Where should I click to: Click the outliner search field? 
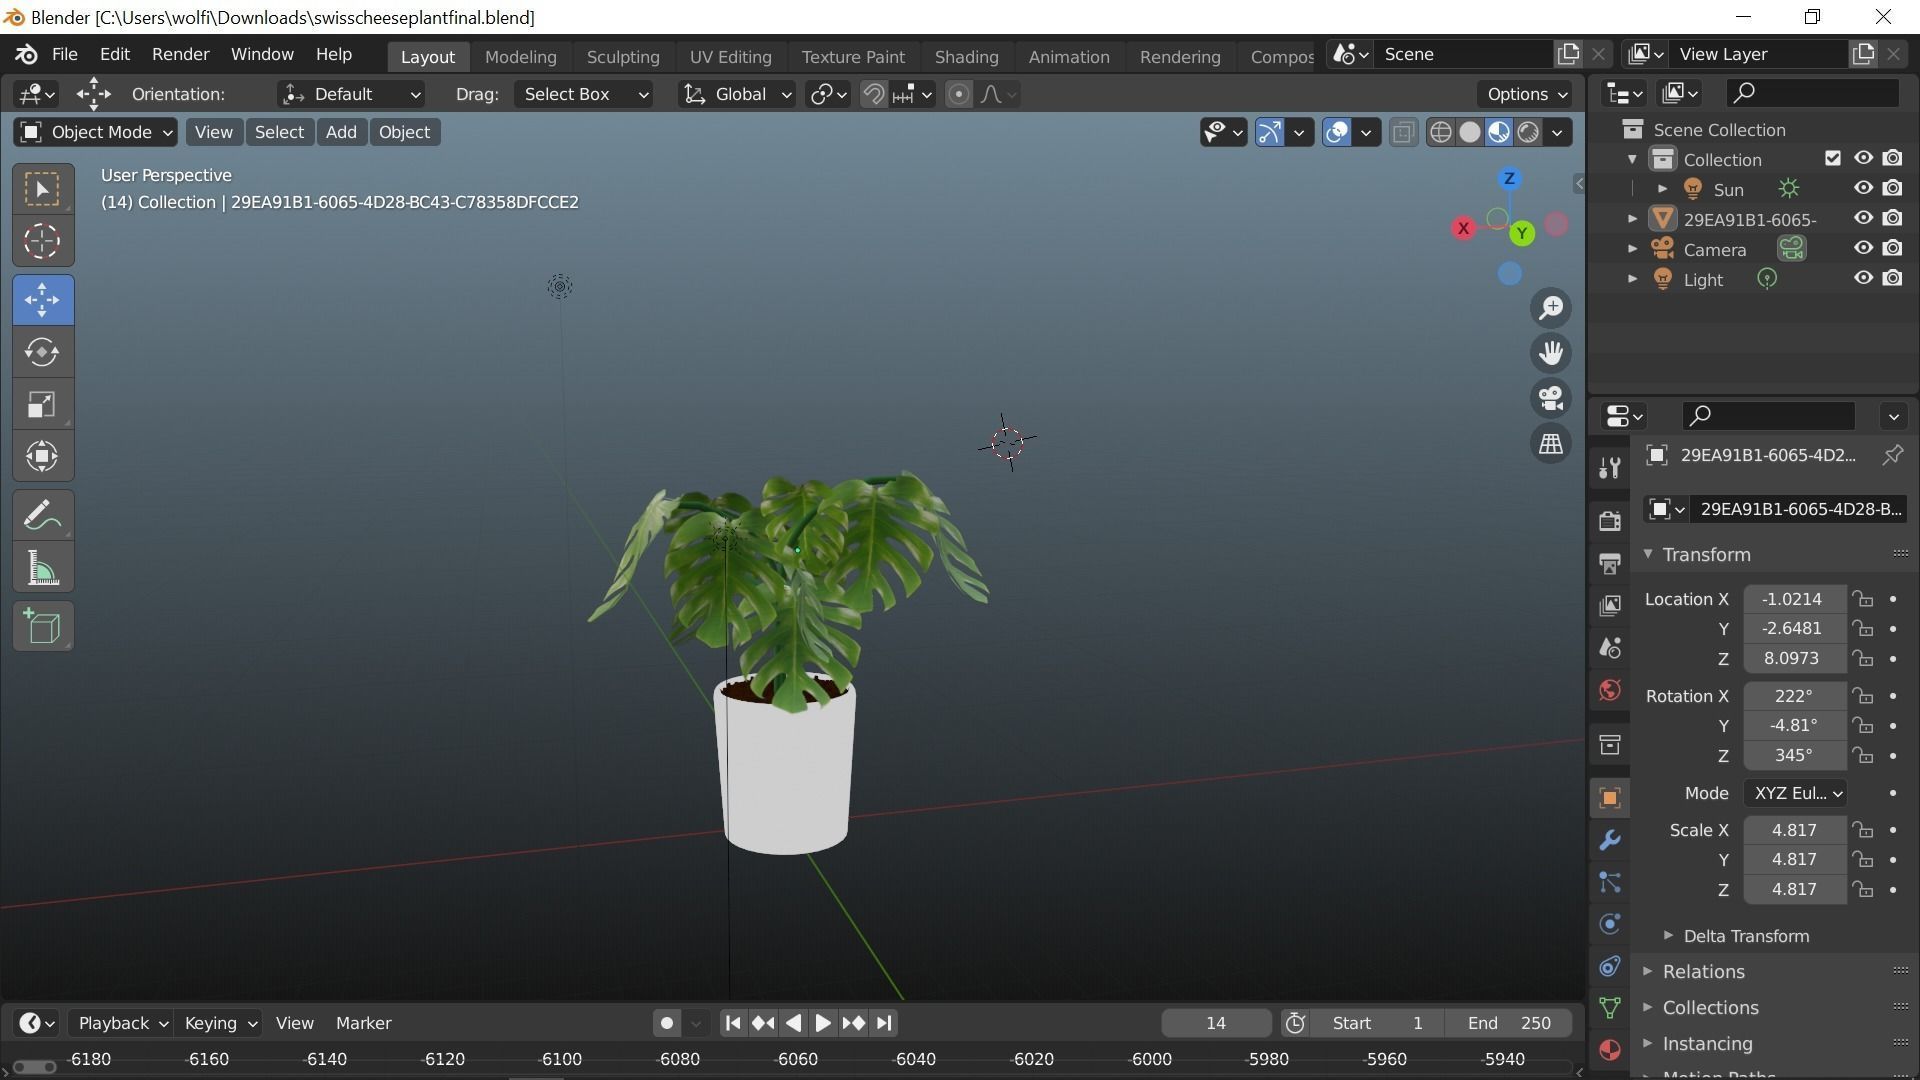tap(1812, 93)
